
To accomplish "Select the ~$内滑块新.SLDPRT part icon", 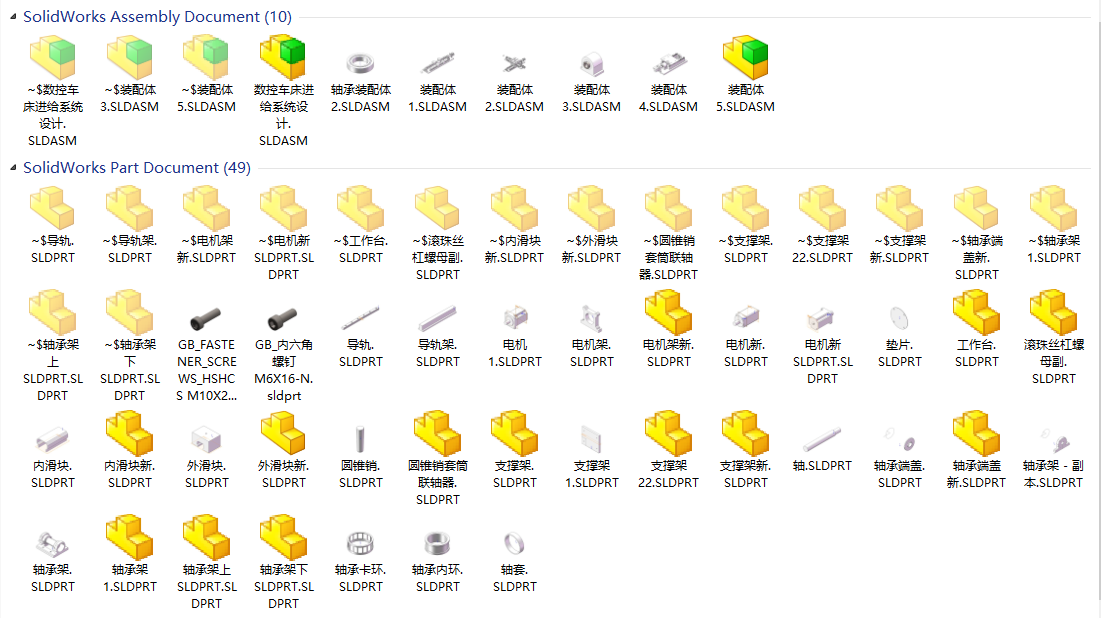I will [x=515, y=208].
